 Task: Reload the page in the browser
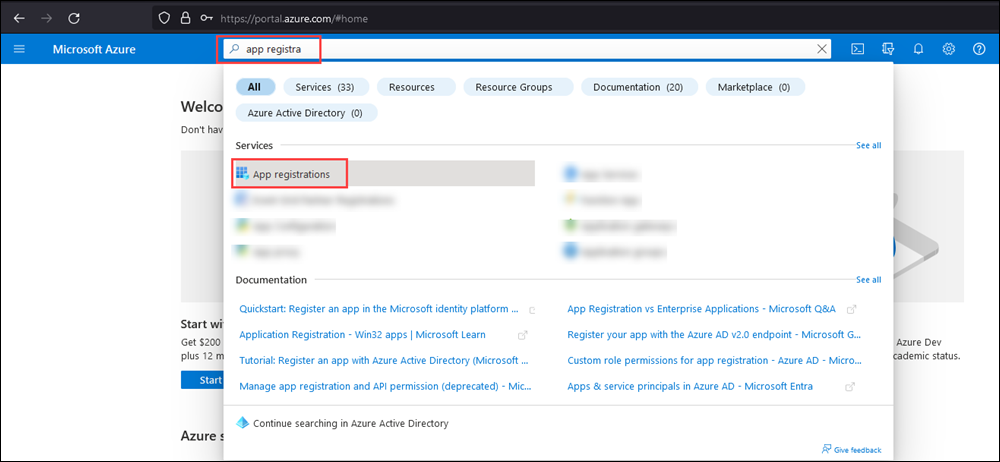point(74,18)
